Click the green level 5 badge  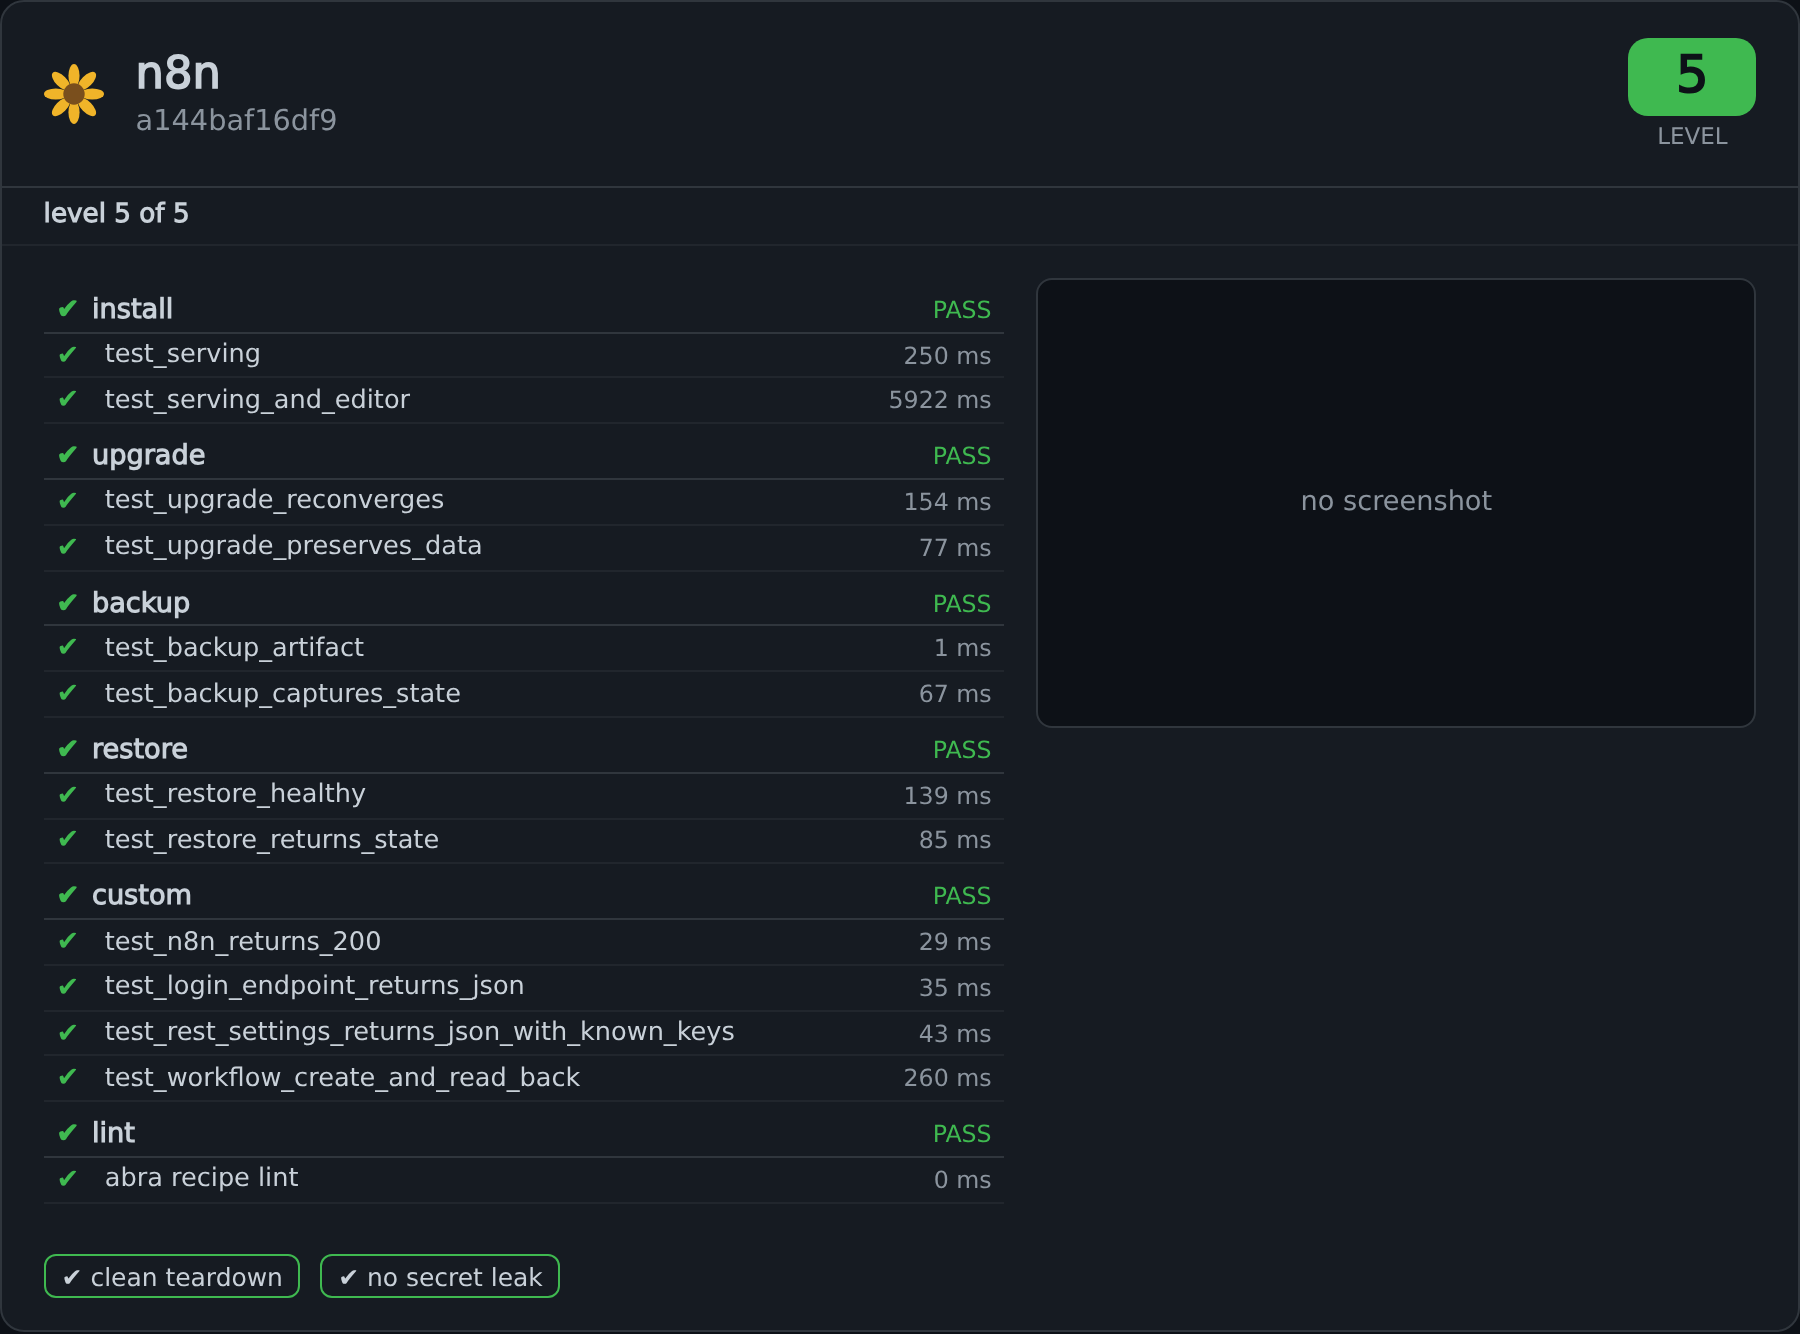[1691, 77]
